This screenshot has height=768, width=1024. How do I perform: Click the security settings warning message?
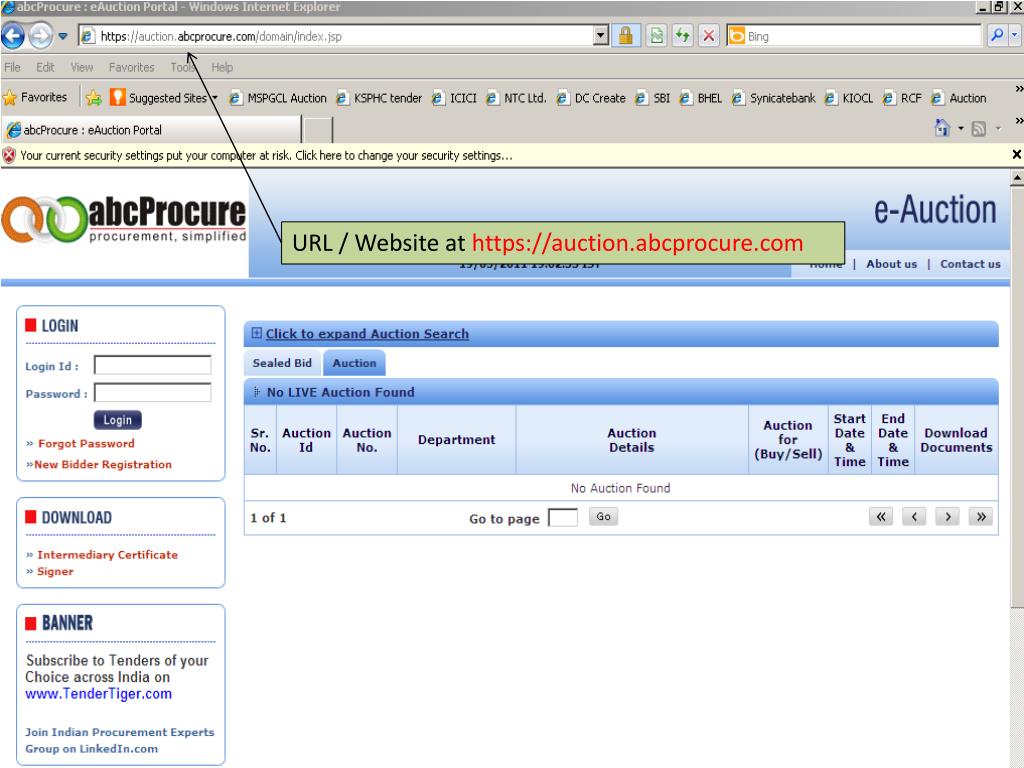coord(266,155)
